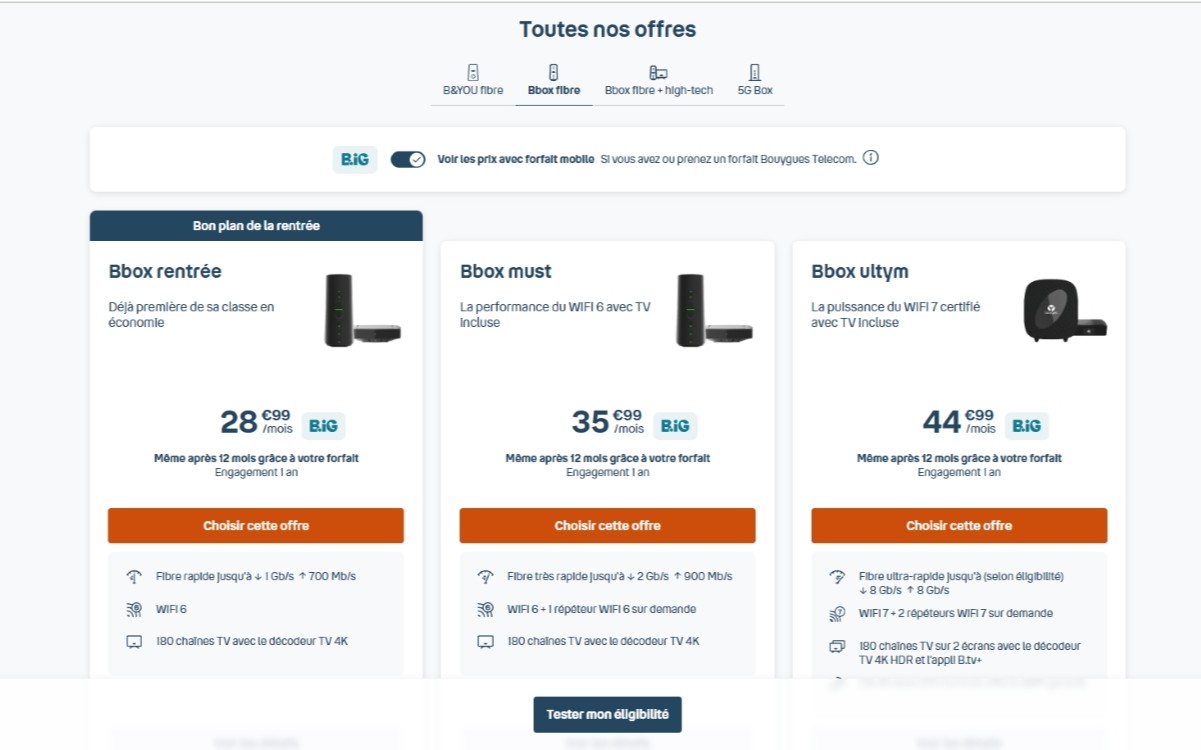Image resolution: width=1201 pixels, height=750 pixels.
Task: Toggle the 'Voir les prix avec forfait mobile' switch
Action: (x=408, y=158)
